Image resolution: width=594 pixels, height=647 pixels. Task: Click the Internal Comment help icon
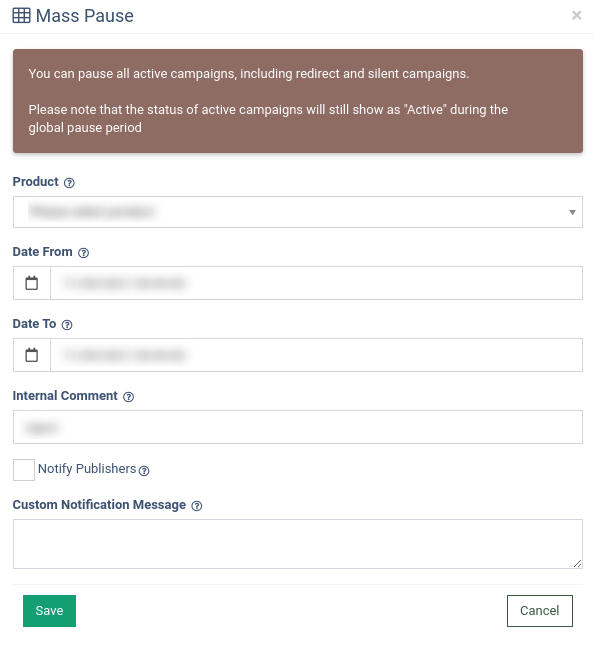coord(129,397)
